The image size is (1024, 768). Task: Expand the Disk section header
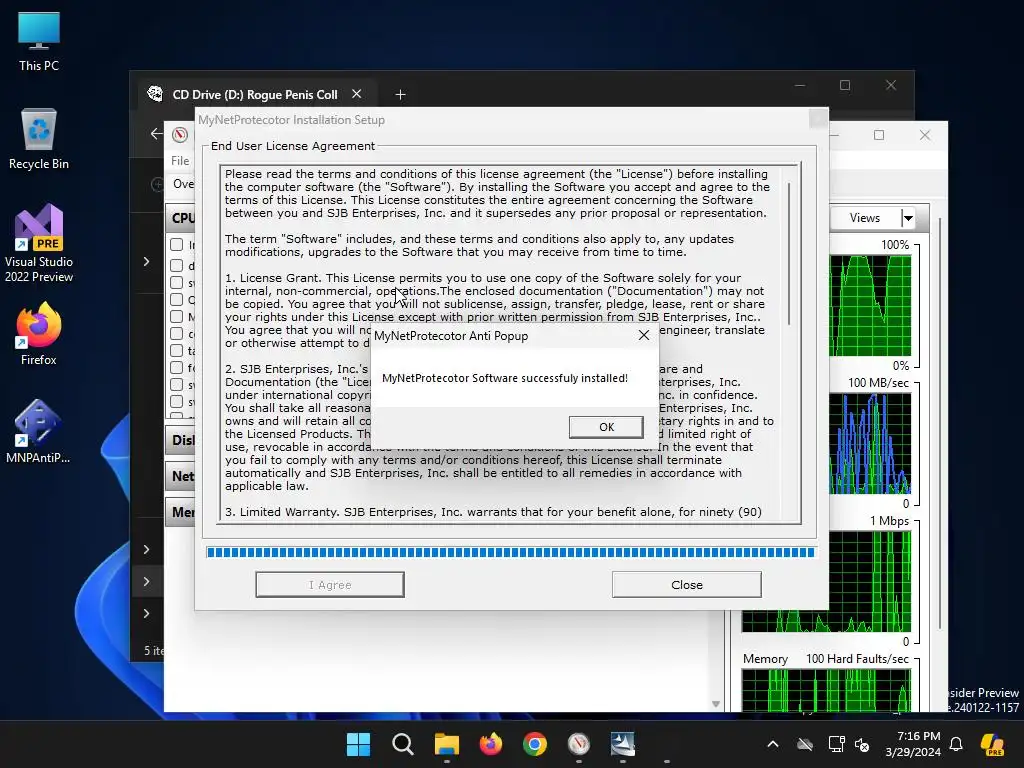click(x=182, y=440)
